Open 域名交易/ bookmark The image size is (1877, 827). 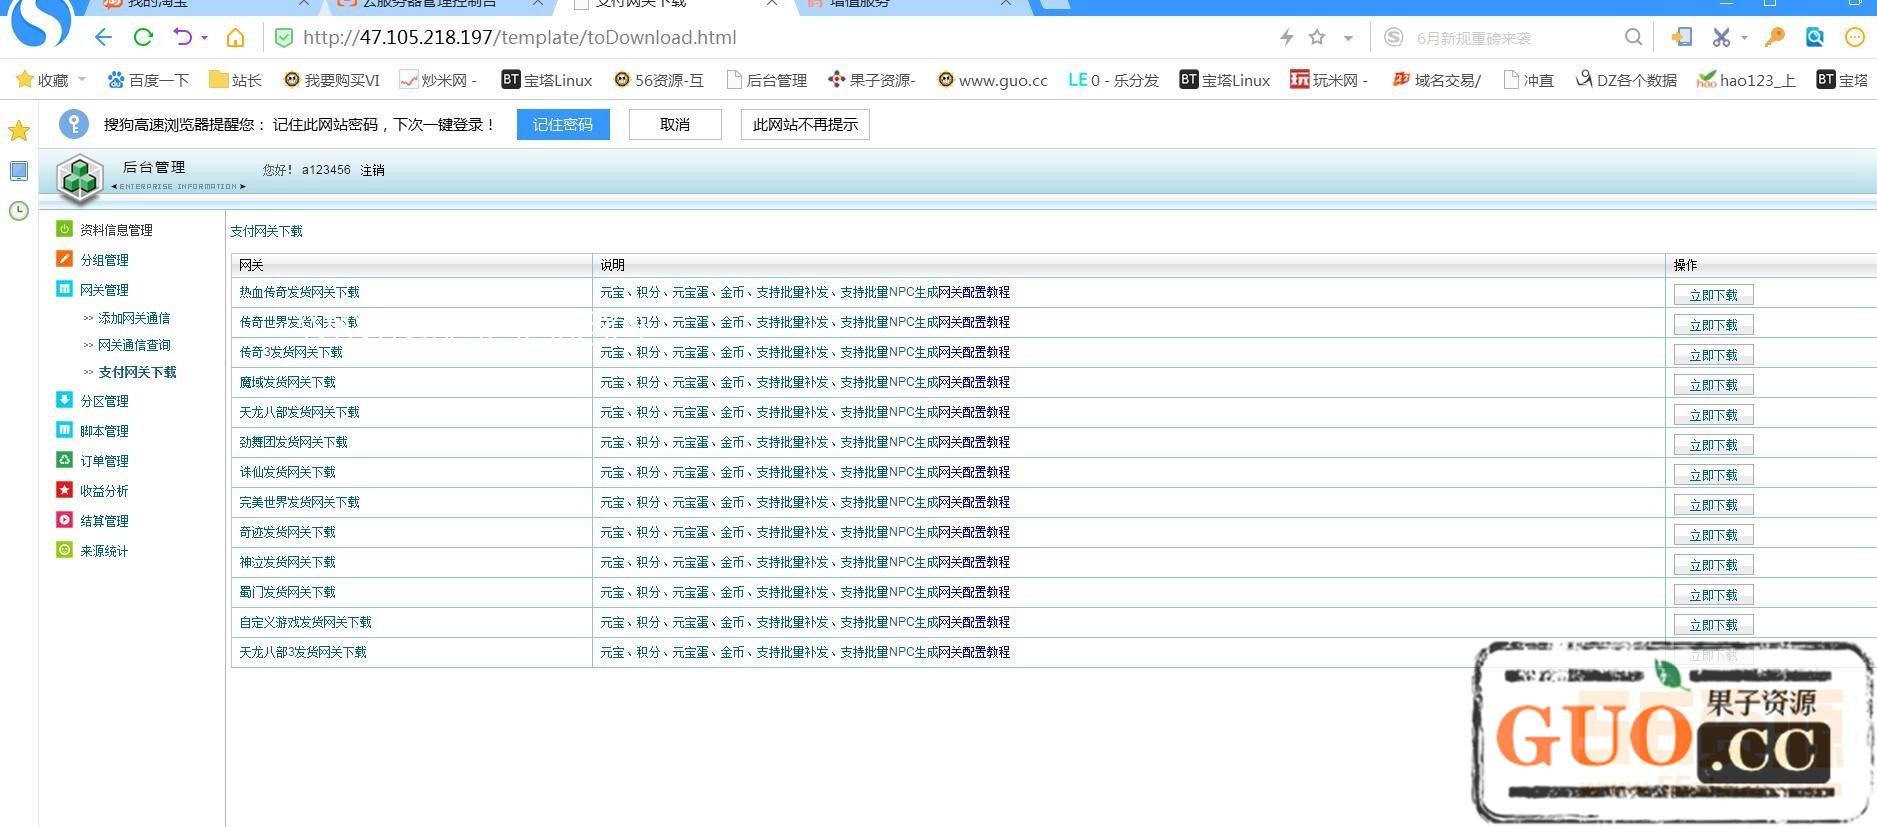[1437, 80]
